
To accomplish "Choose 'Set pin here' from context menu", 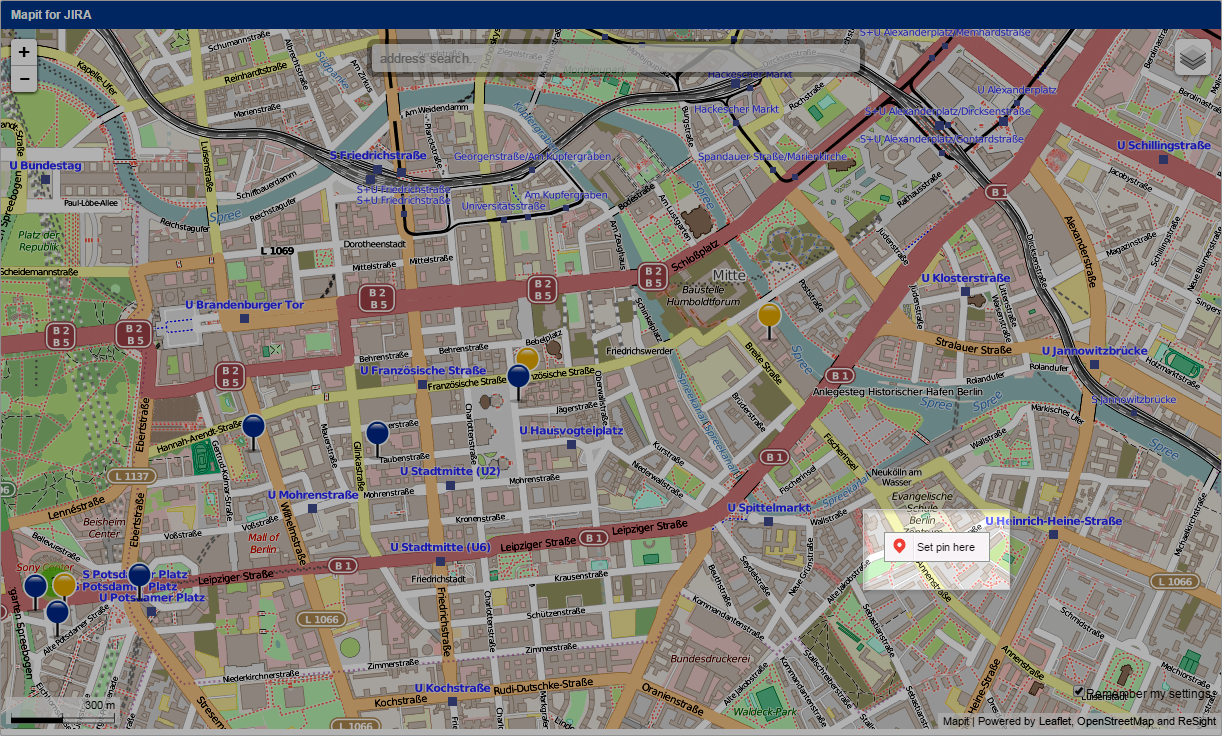I will coord(945,547).
